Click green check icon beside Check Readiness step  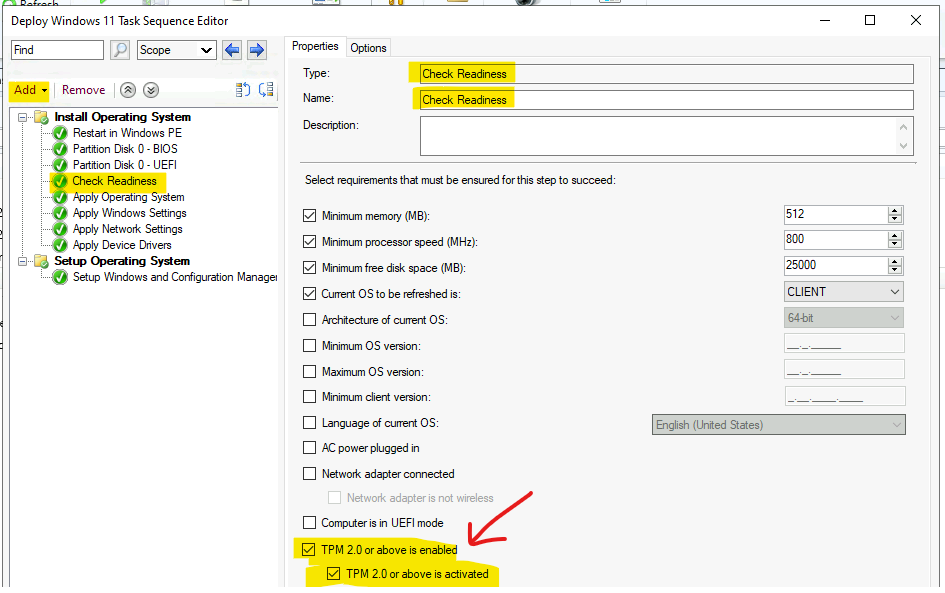60,181
